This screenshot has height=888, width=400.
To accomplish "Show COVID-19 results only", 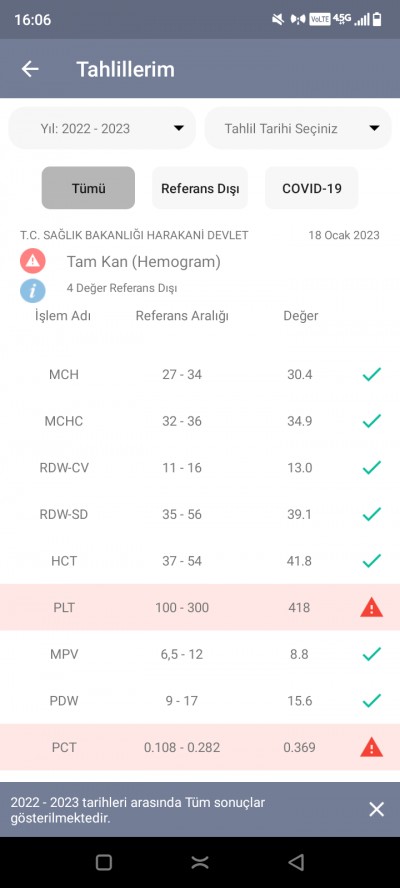I will point(312,188).
